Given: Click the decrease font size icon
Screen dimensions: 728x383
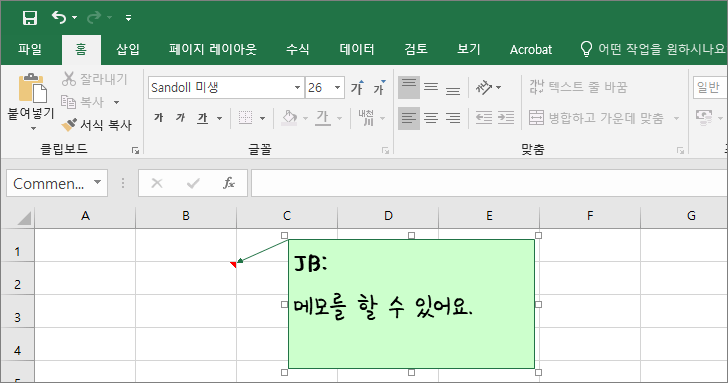Looking at the screenshot, I should 379,87.
